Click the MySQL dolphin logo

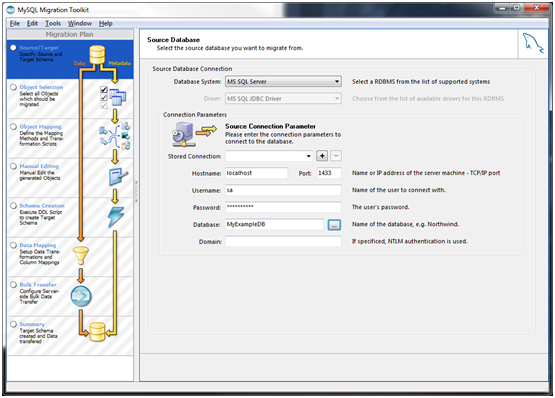click(x=533, y=43)
